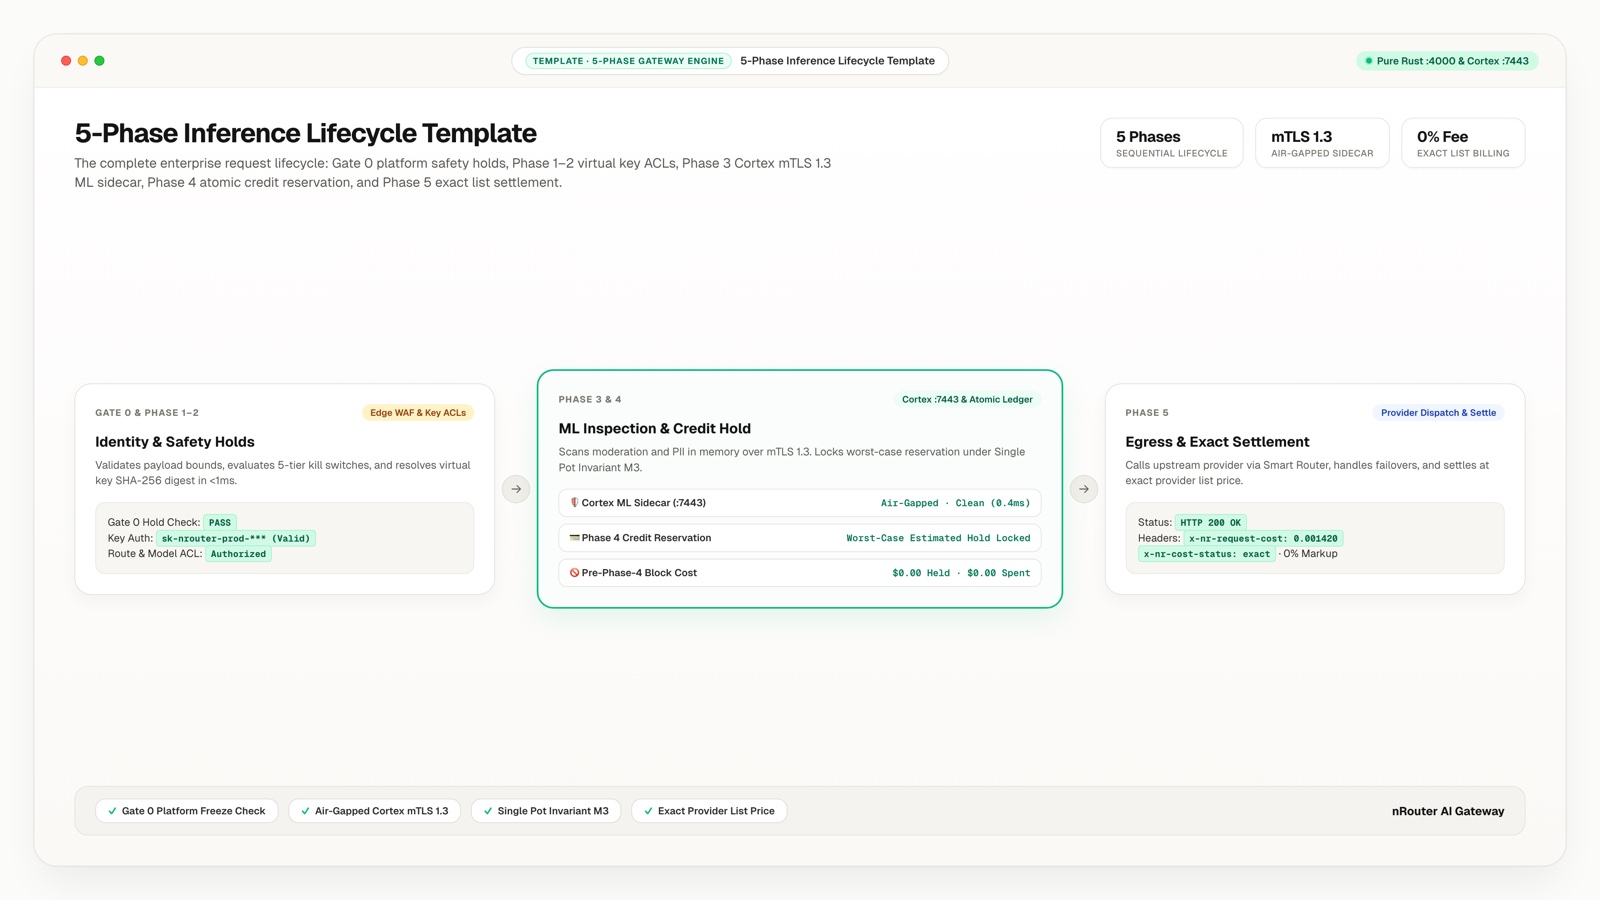Click the Worst-Case Estimated Hold Locked value
The image size is (1600, 900).
tap(938, 538)
